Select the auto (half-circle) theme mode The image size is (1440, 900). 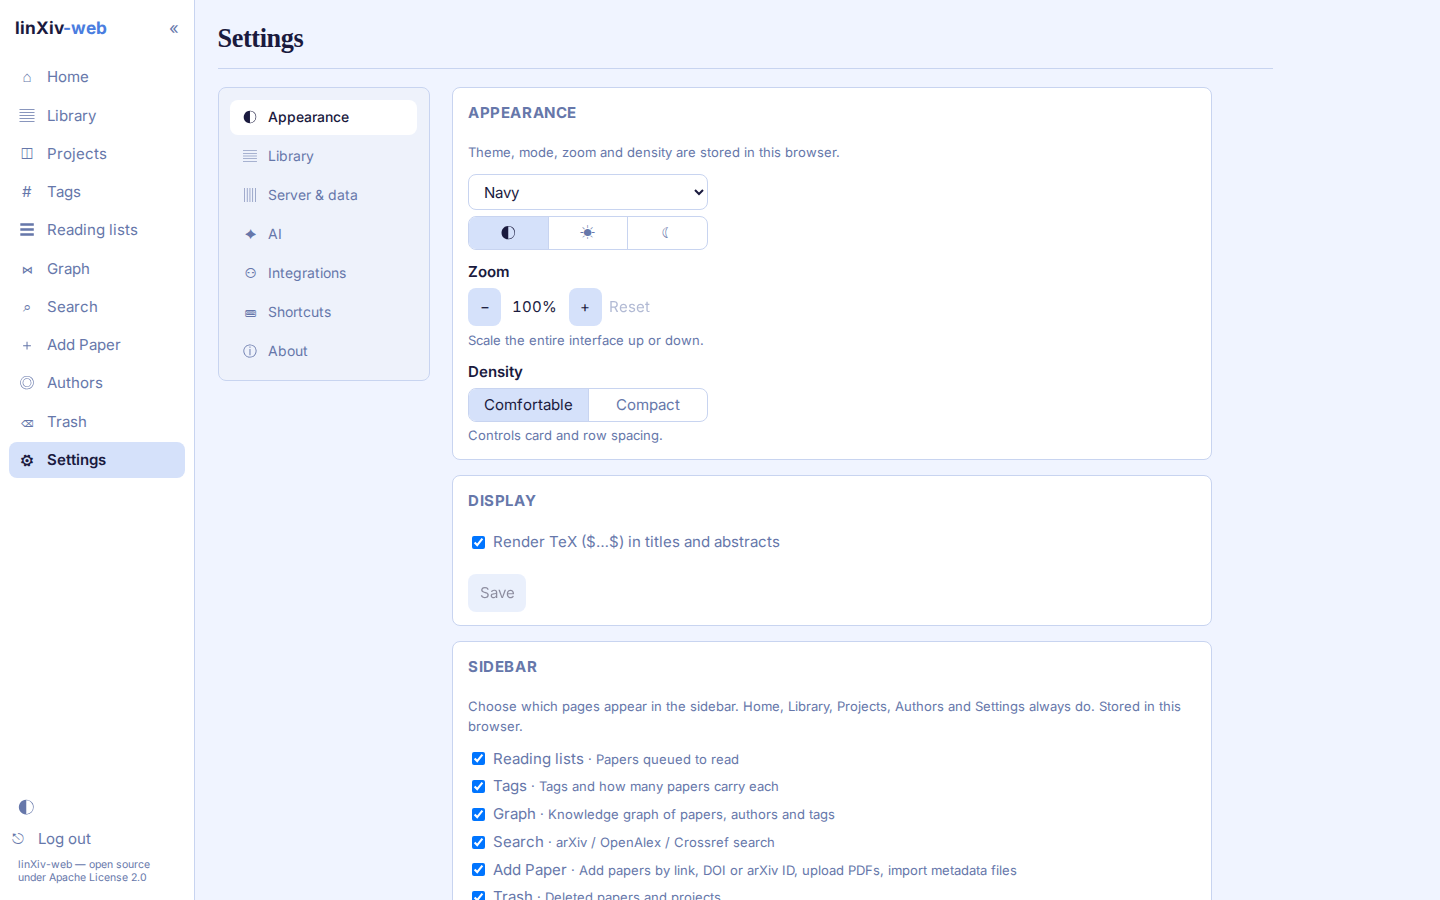tap(508, 233)
